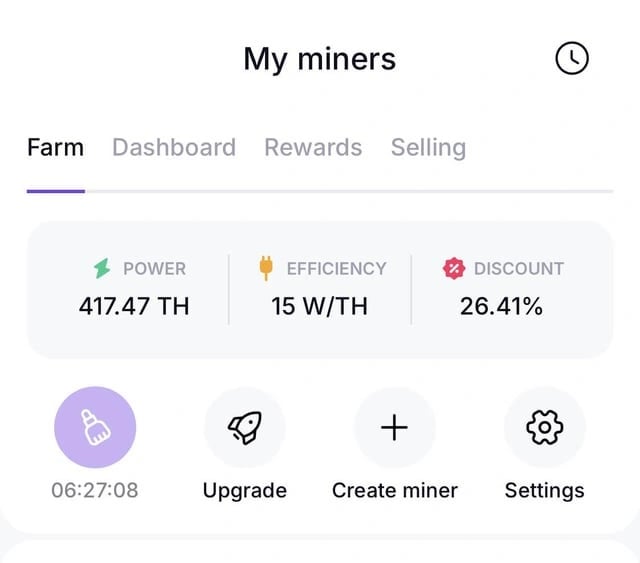
Task: Click the orange plug Efficiency icon
Action: 266,268
